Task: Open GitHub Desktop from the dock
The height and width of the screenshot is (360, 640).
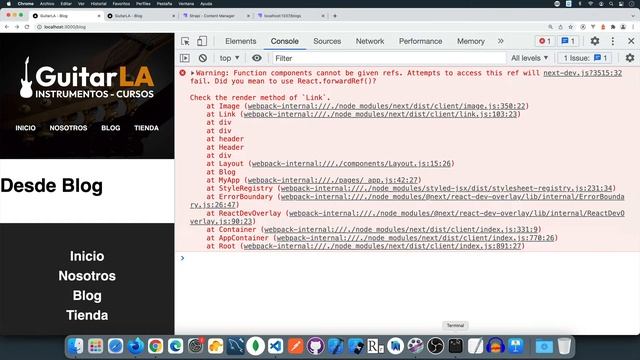Action: (316, 346)
